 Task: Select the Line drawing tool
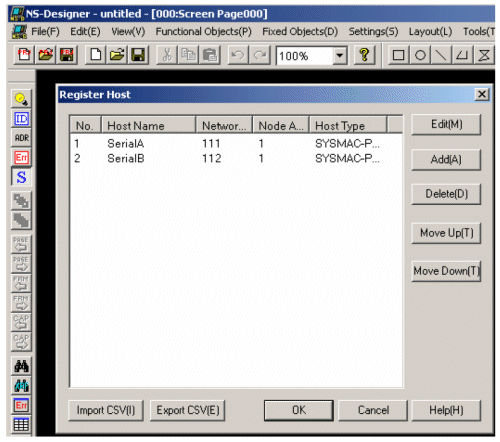click(x=441, y=55)
